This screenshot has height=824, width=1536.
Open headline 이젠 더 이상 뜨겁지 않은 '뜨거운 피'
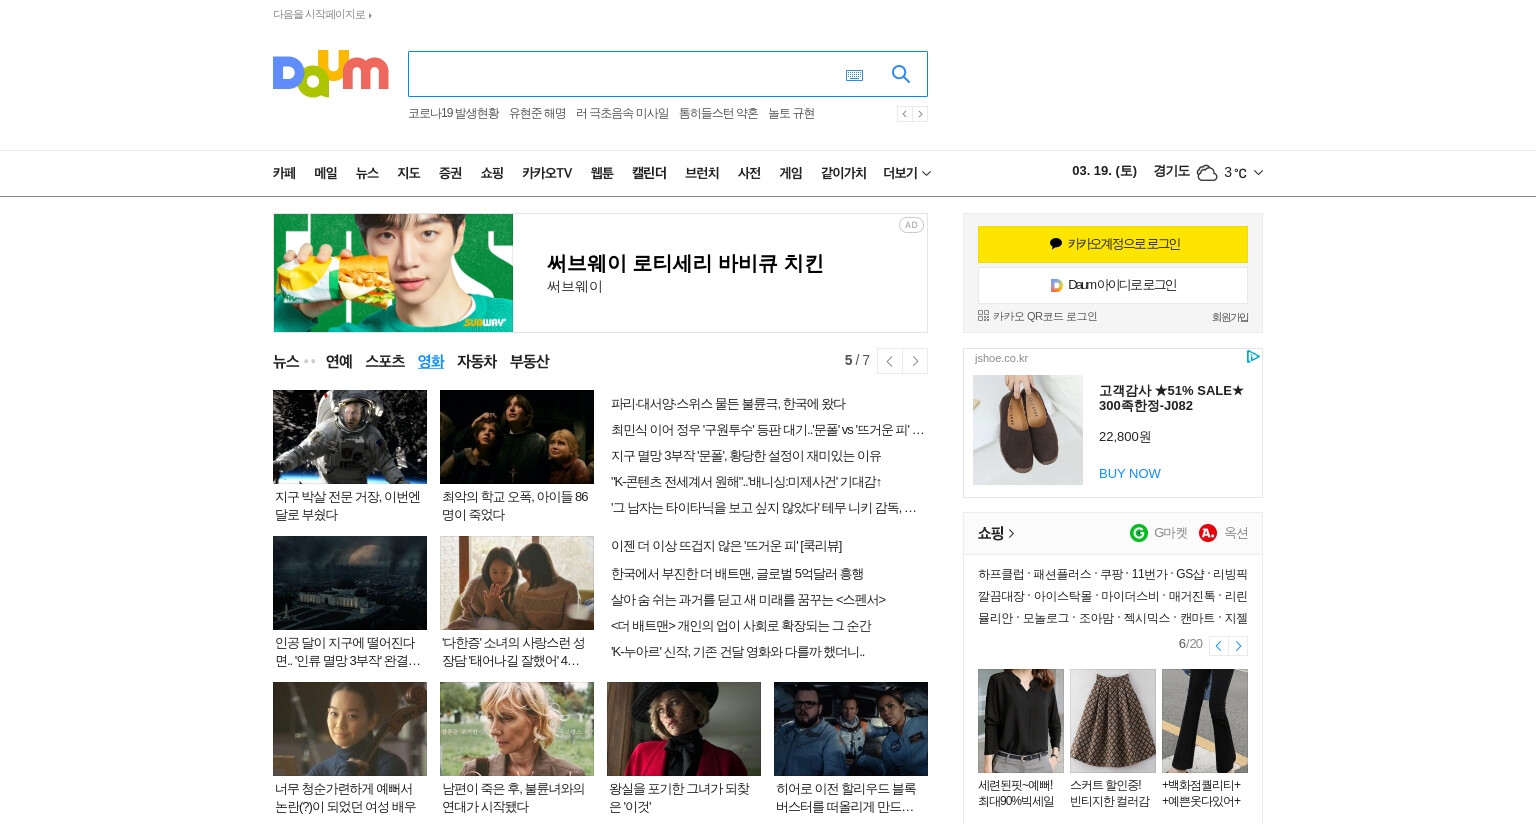pyautogui.click(x=727, y=546)
